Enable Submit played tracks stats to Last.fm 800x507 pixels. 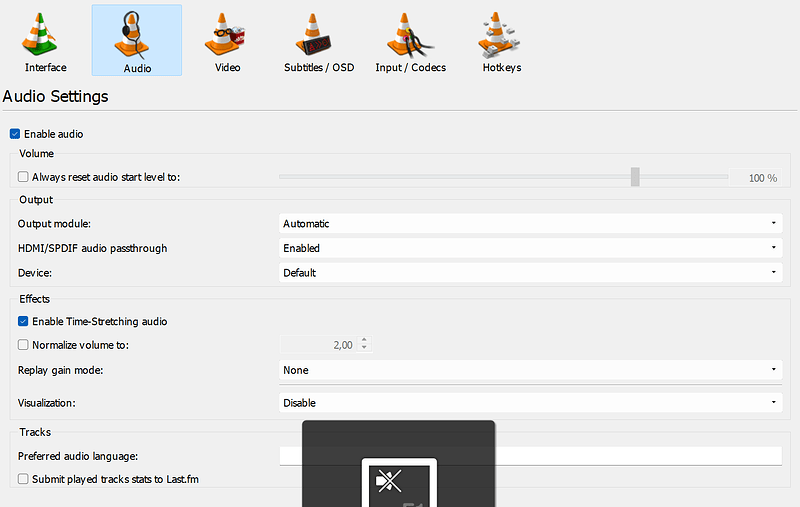23,479
